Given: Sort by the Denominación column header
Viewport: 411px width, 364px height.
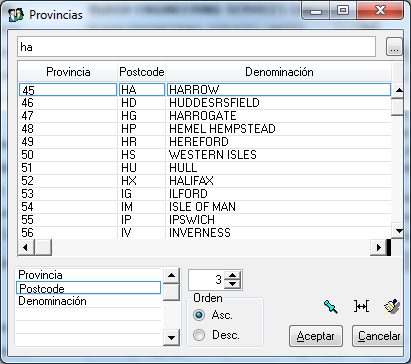Looking at the screenshot, I should click(x=279, y=72).
